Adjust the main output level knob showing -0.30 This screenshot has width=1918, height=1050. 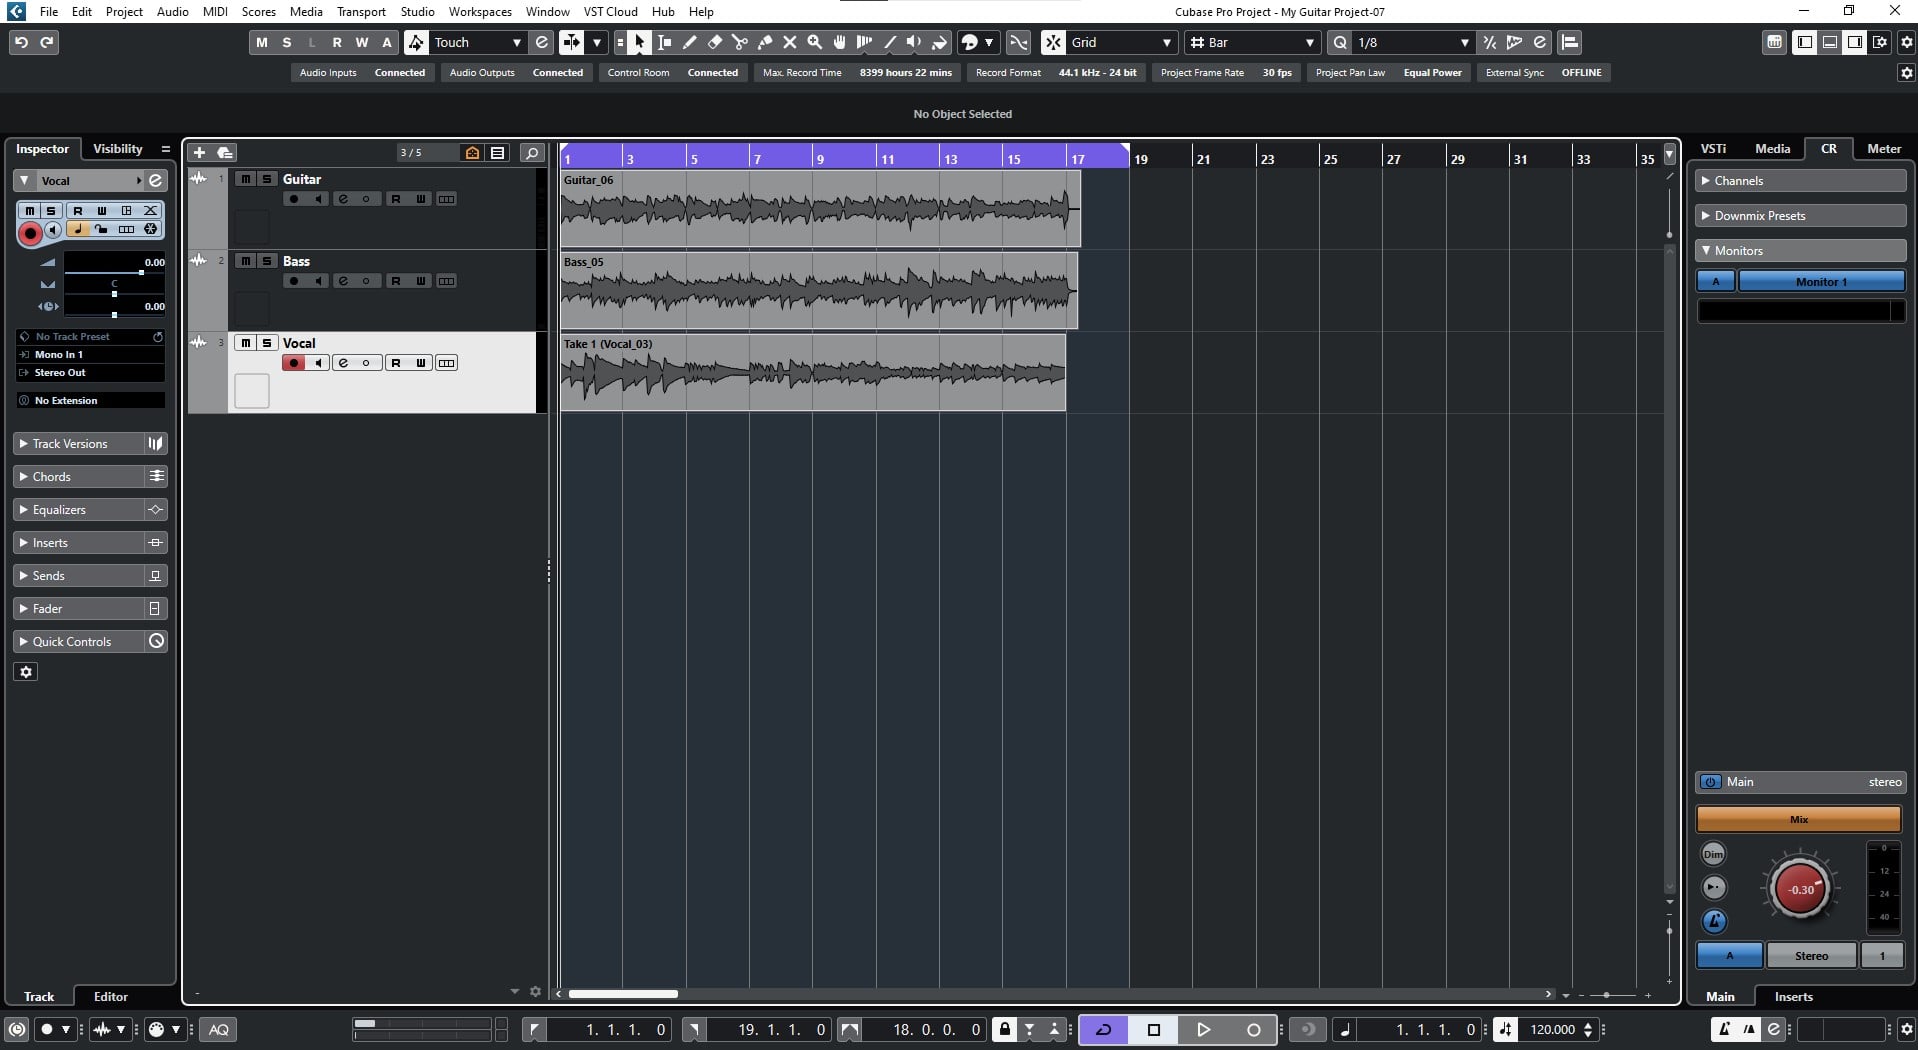pos(1800,888)
